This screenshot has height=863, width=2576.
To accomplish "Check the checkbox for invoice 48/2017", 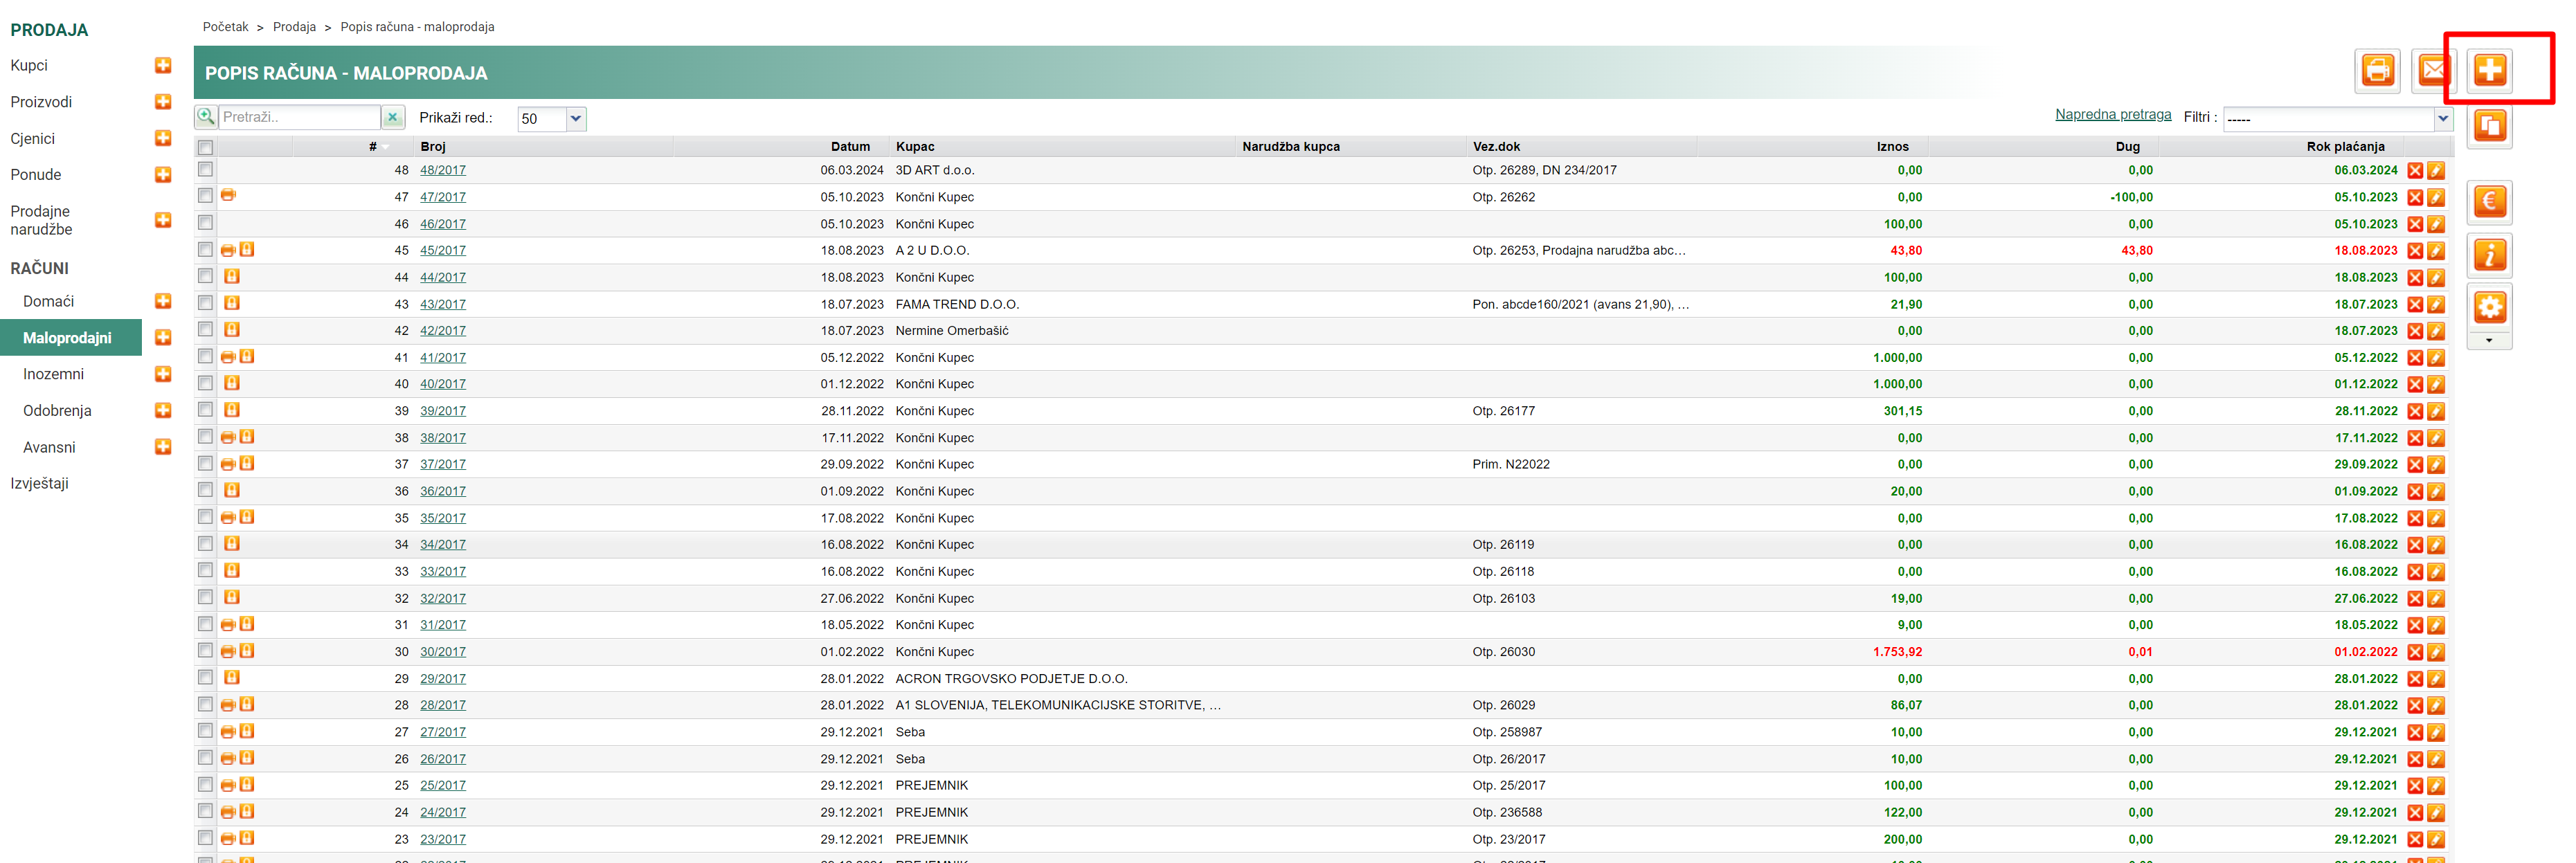I will (205, 169).
